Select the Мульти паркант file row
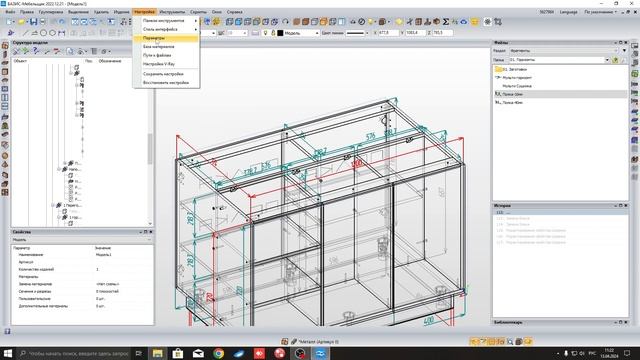 pyautogui.click(x=560, y=78)
